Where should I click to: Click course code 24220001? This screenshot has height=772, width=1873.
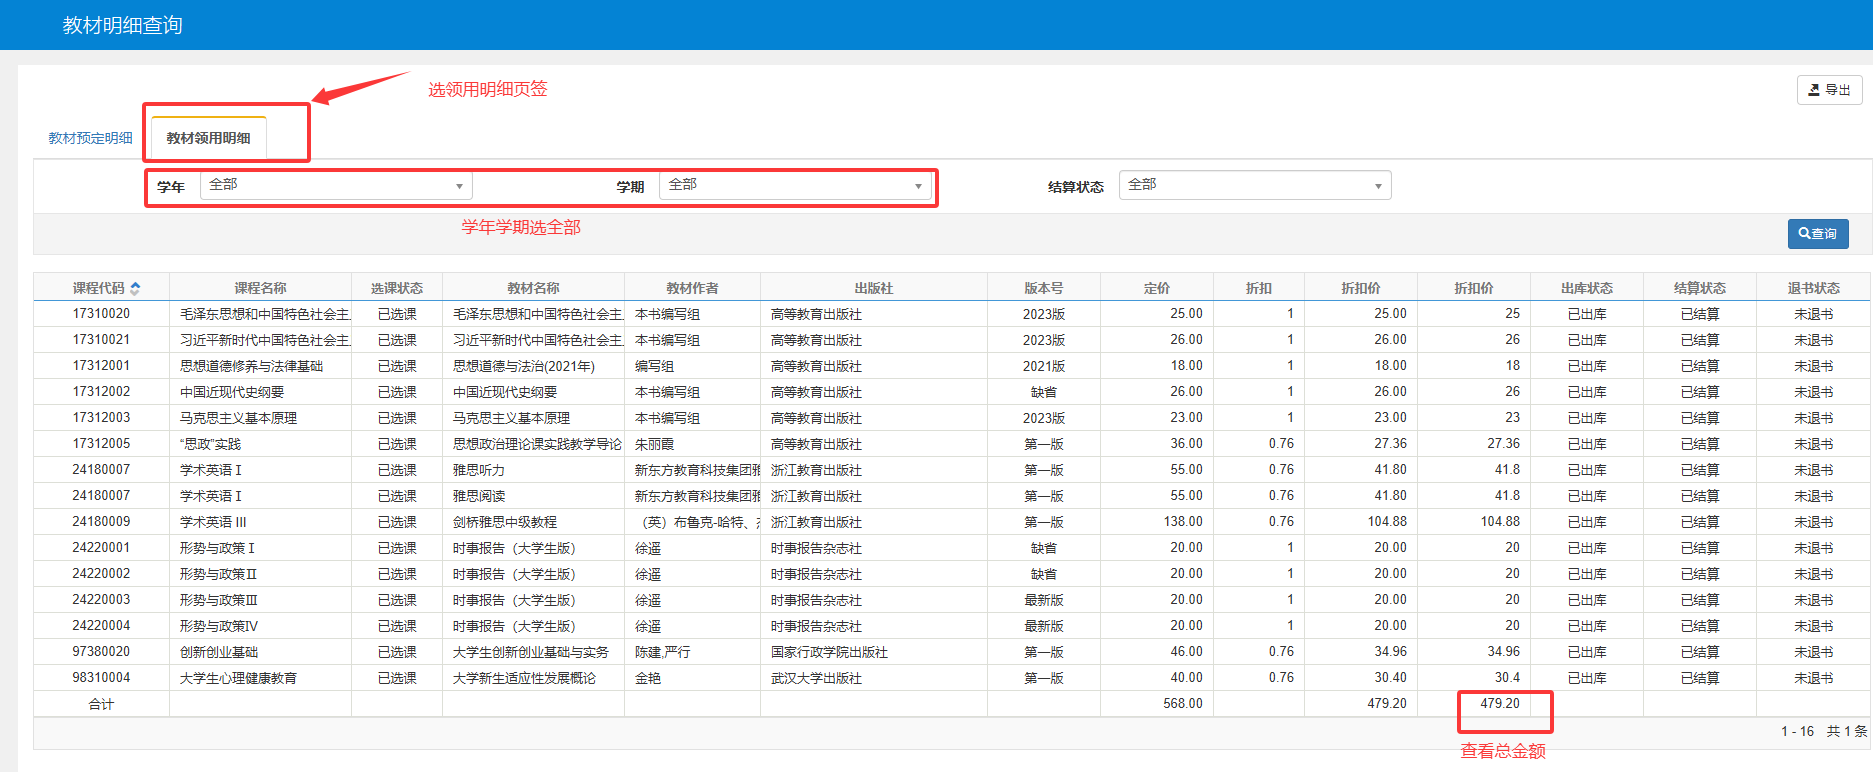click(101, 548)
